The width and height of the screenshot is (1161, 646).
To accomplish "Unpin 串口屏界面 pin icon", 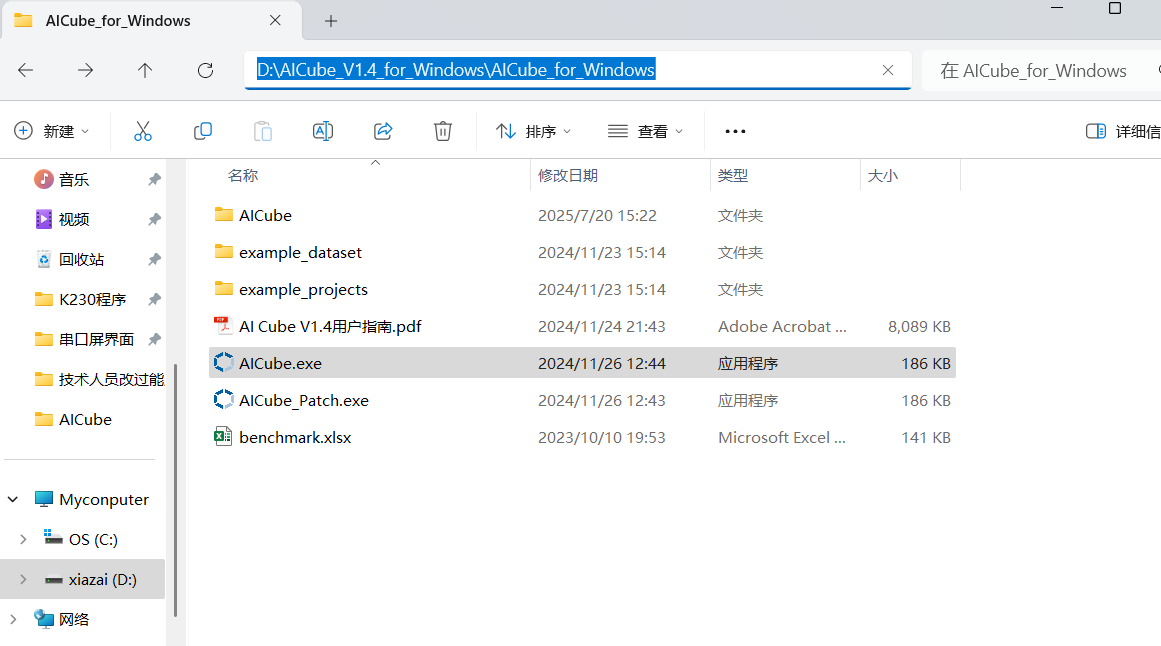I will (x=154, y=339).
